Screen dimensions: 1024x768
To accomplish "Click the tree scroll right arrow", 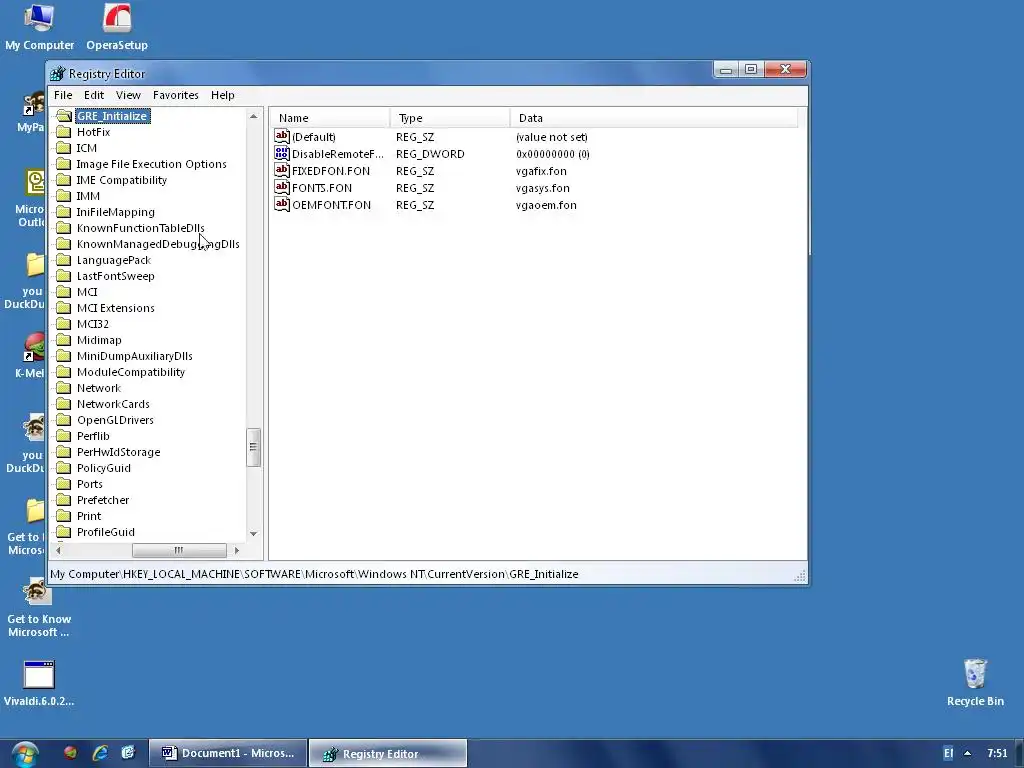I will point(236,550).
